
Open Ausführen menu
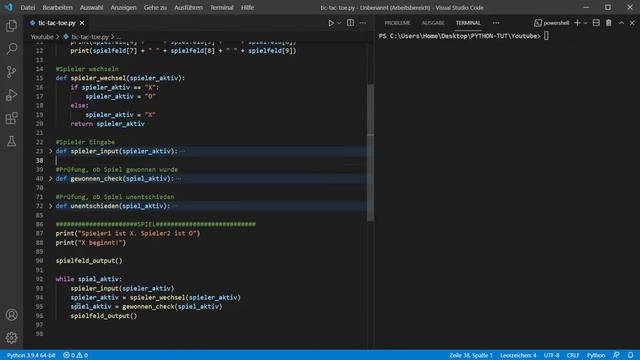pos(188,7)
